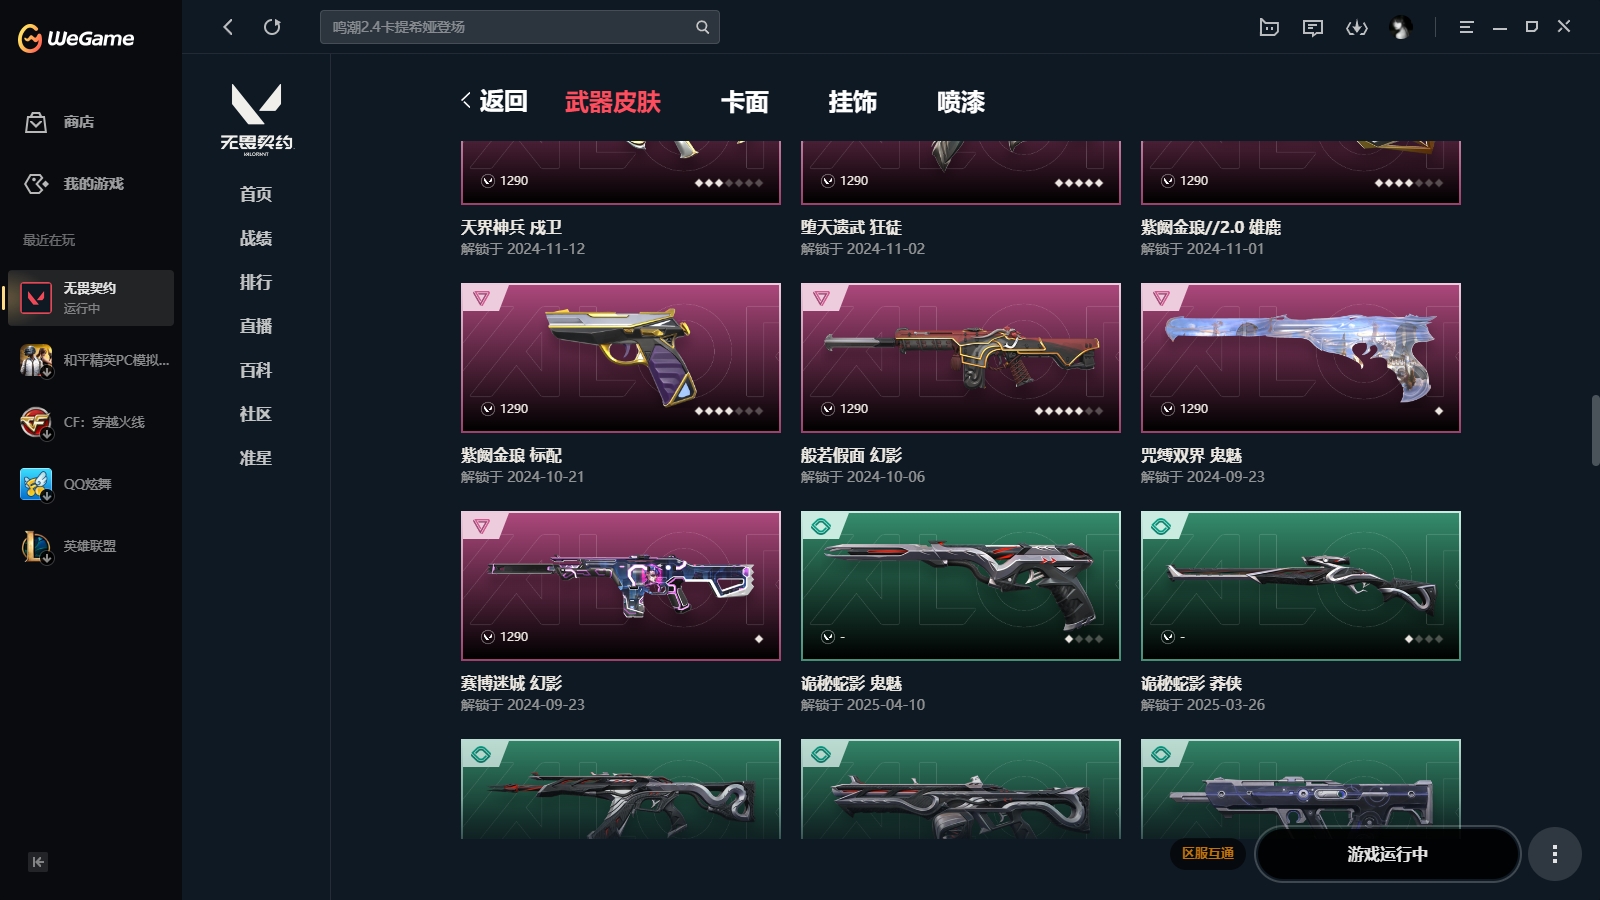
Task: Switch to the 卡面 tab
Action: tap(745, 102)
